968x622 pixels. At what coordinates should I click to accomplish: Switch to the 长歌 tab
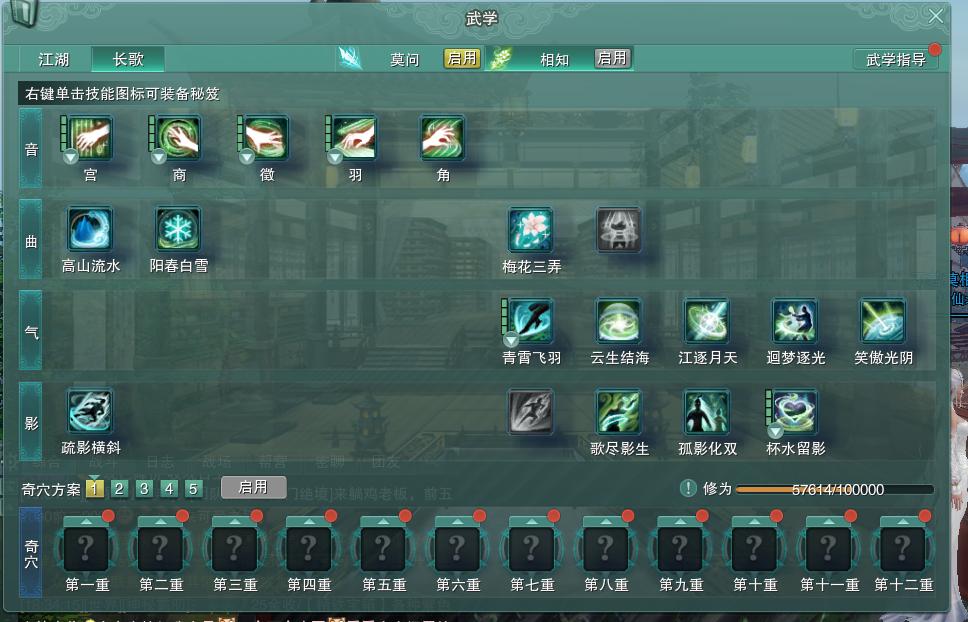pos(128,59)
